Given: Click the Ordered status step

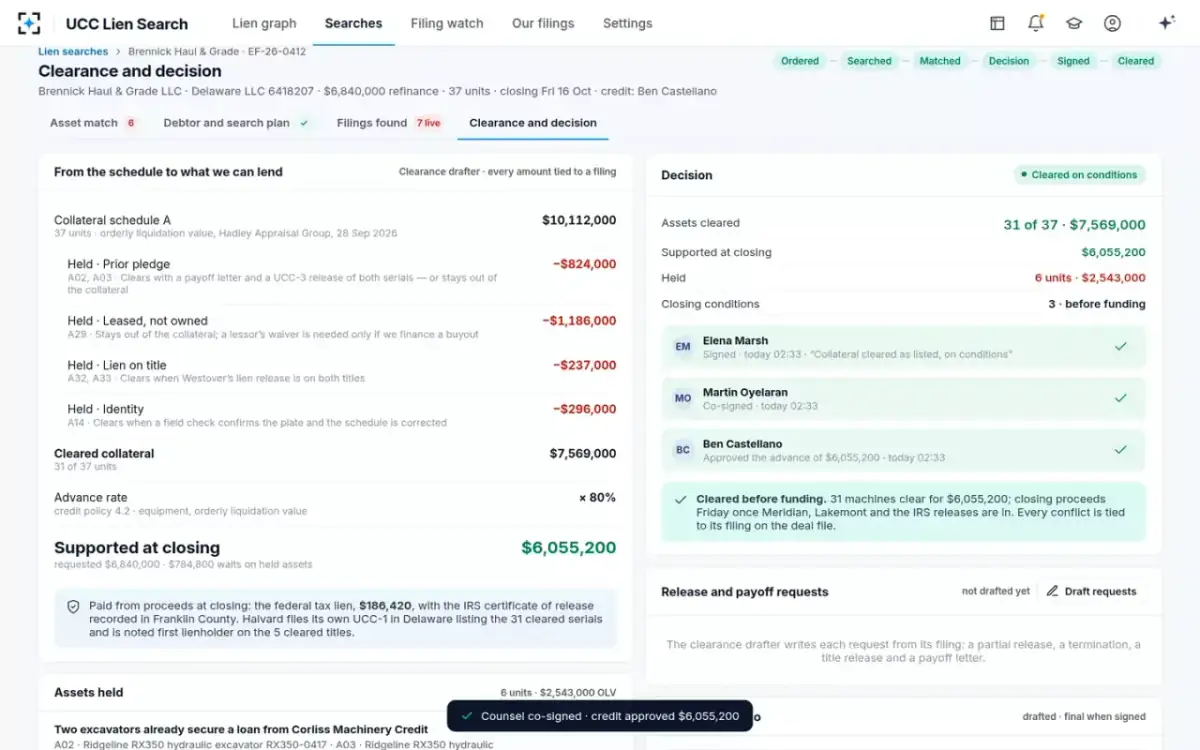Looking at the screenshot, I should click(800, 61).
